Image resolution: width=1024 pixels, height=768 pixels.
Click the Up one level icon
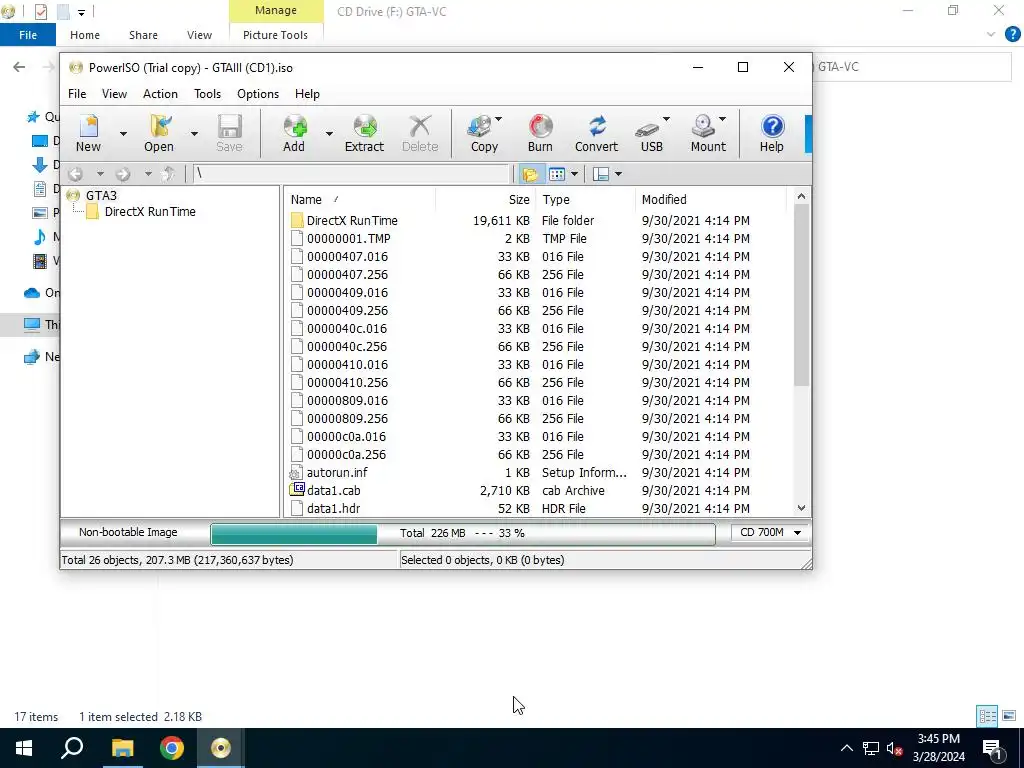pos(168,174)
